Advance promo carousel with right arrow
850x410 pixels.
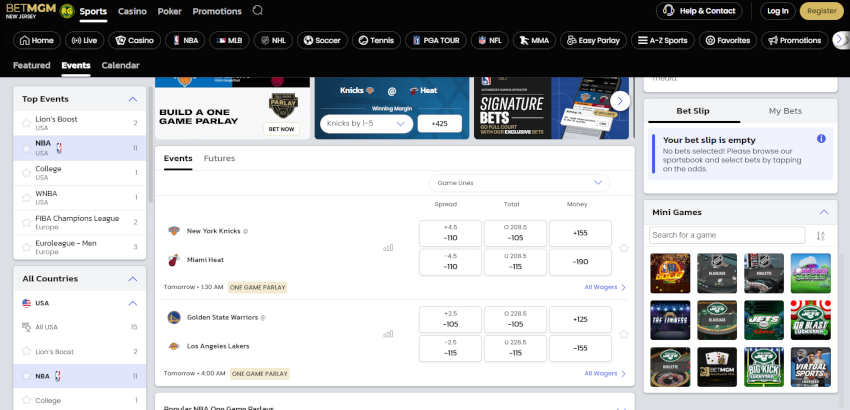pyautogui.click(x=620, y=100)
